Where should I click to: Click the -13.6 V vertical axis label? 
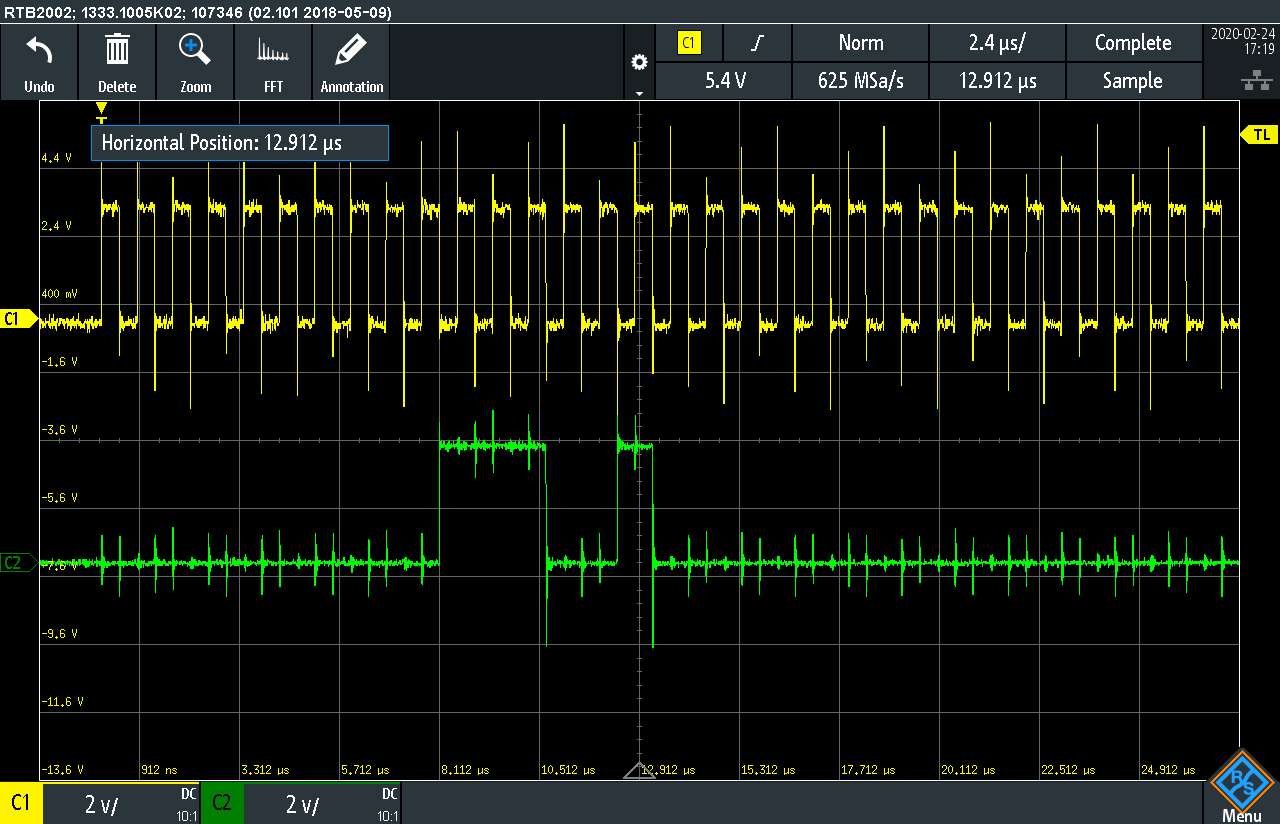(x=61, y=770)
